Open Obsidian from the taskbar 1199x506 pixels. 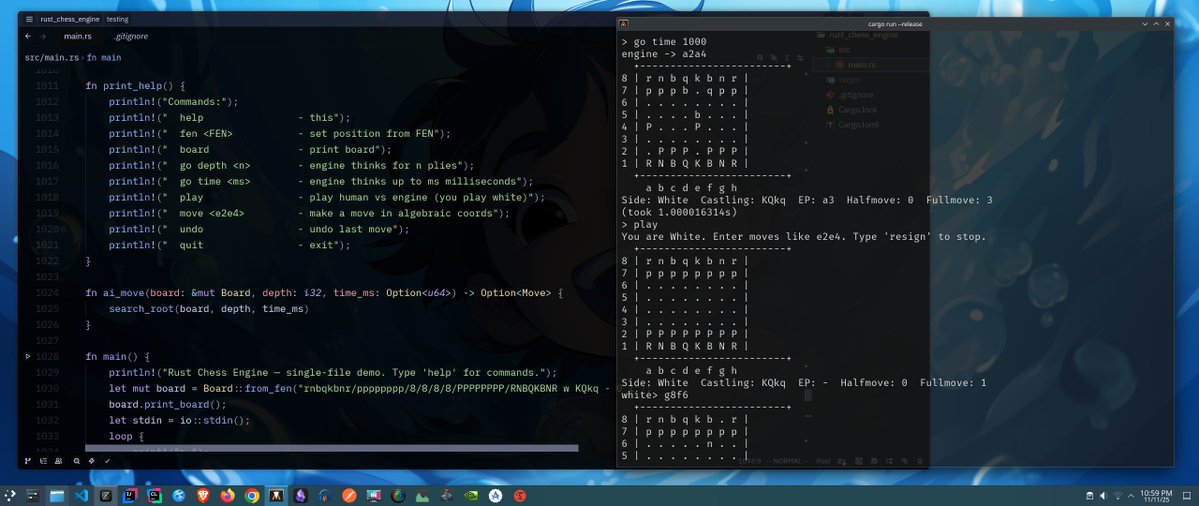(301, 495)
